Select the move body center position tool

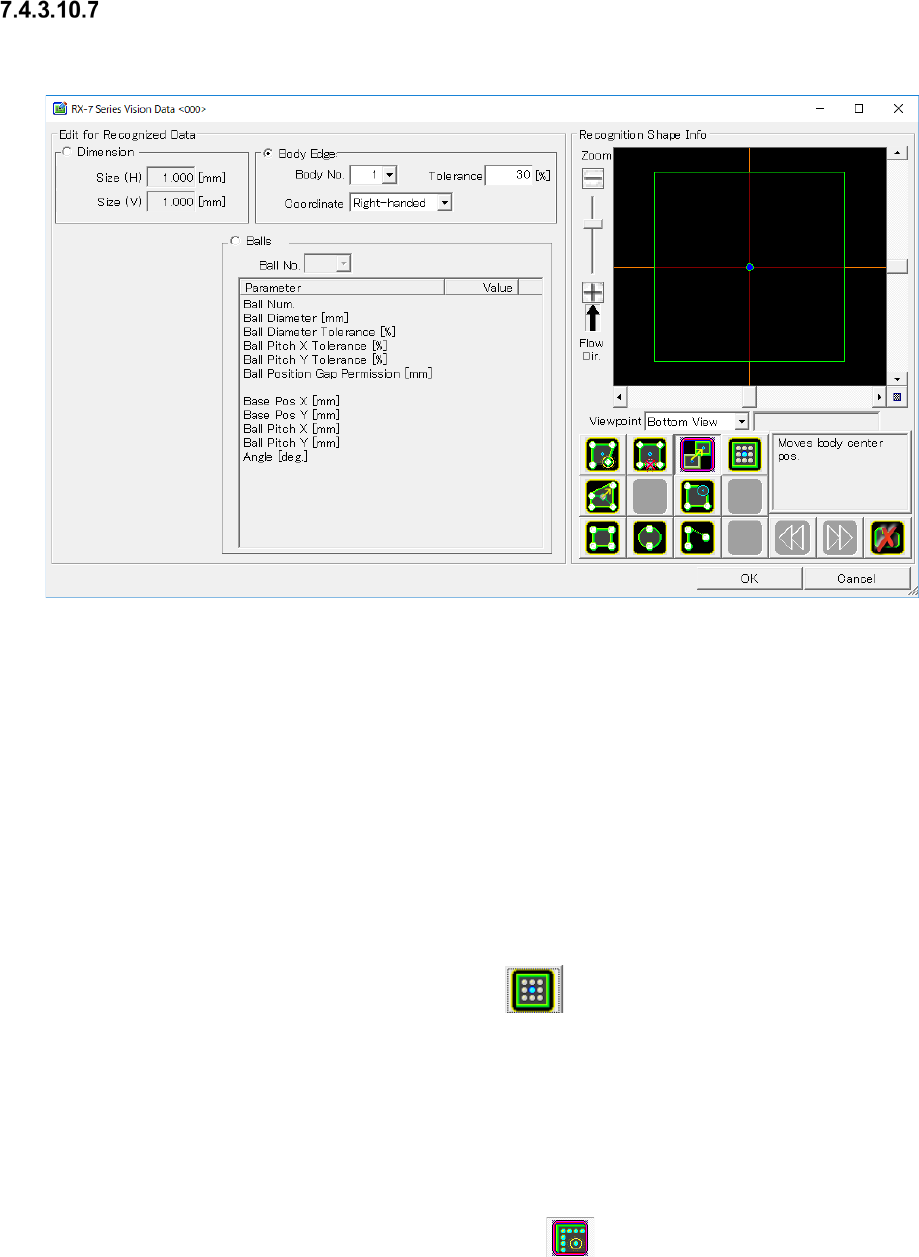[696, 455]
